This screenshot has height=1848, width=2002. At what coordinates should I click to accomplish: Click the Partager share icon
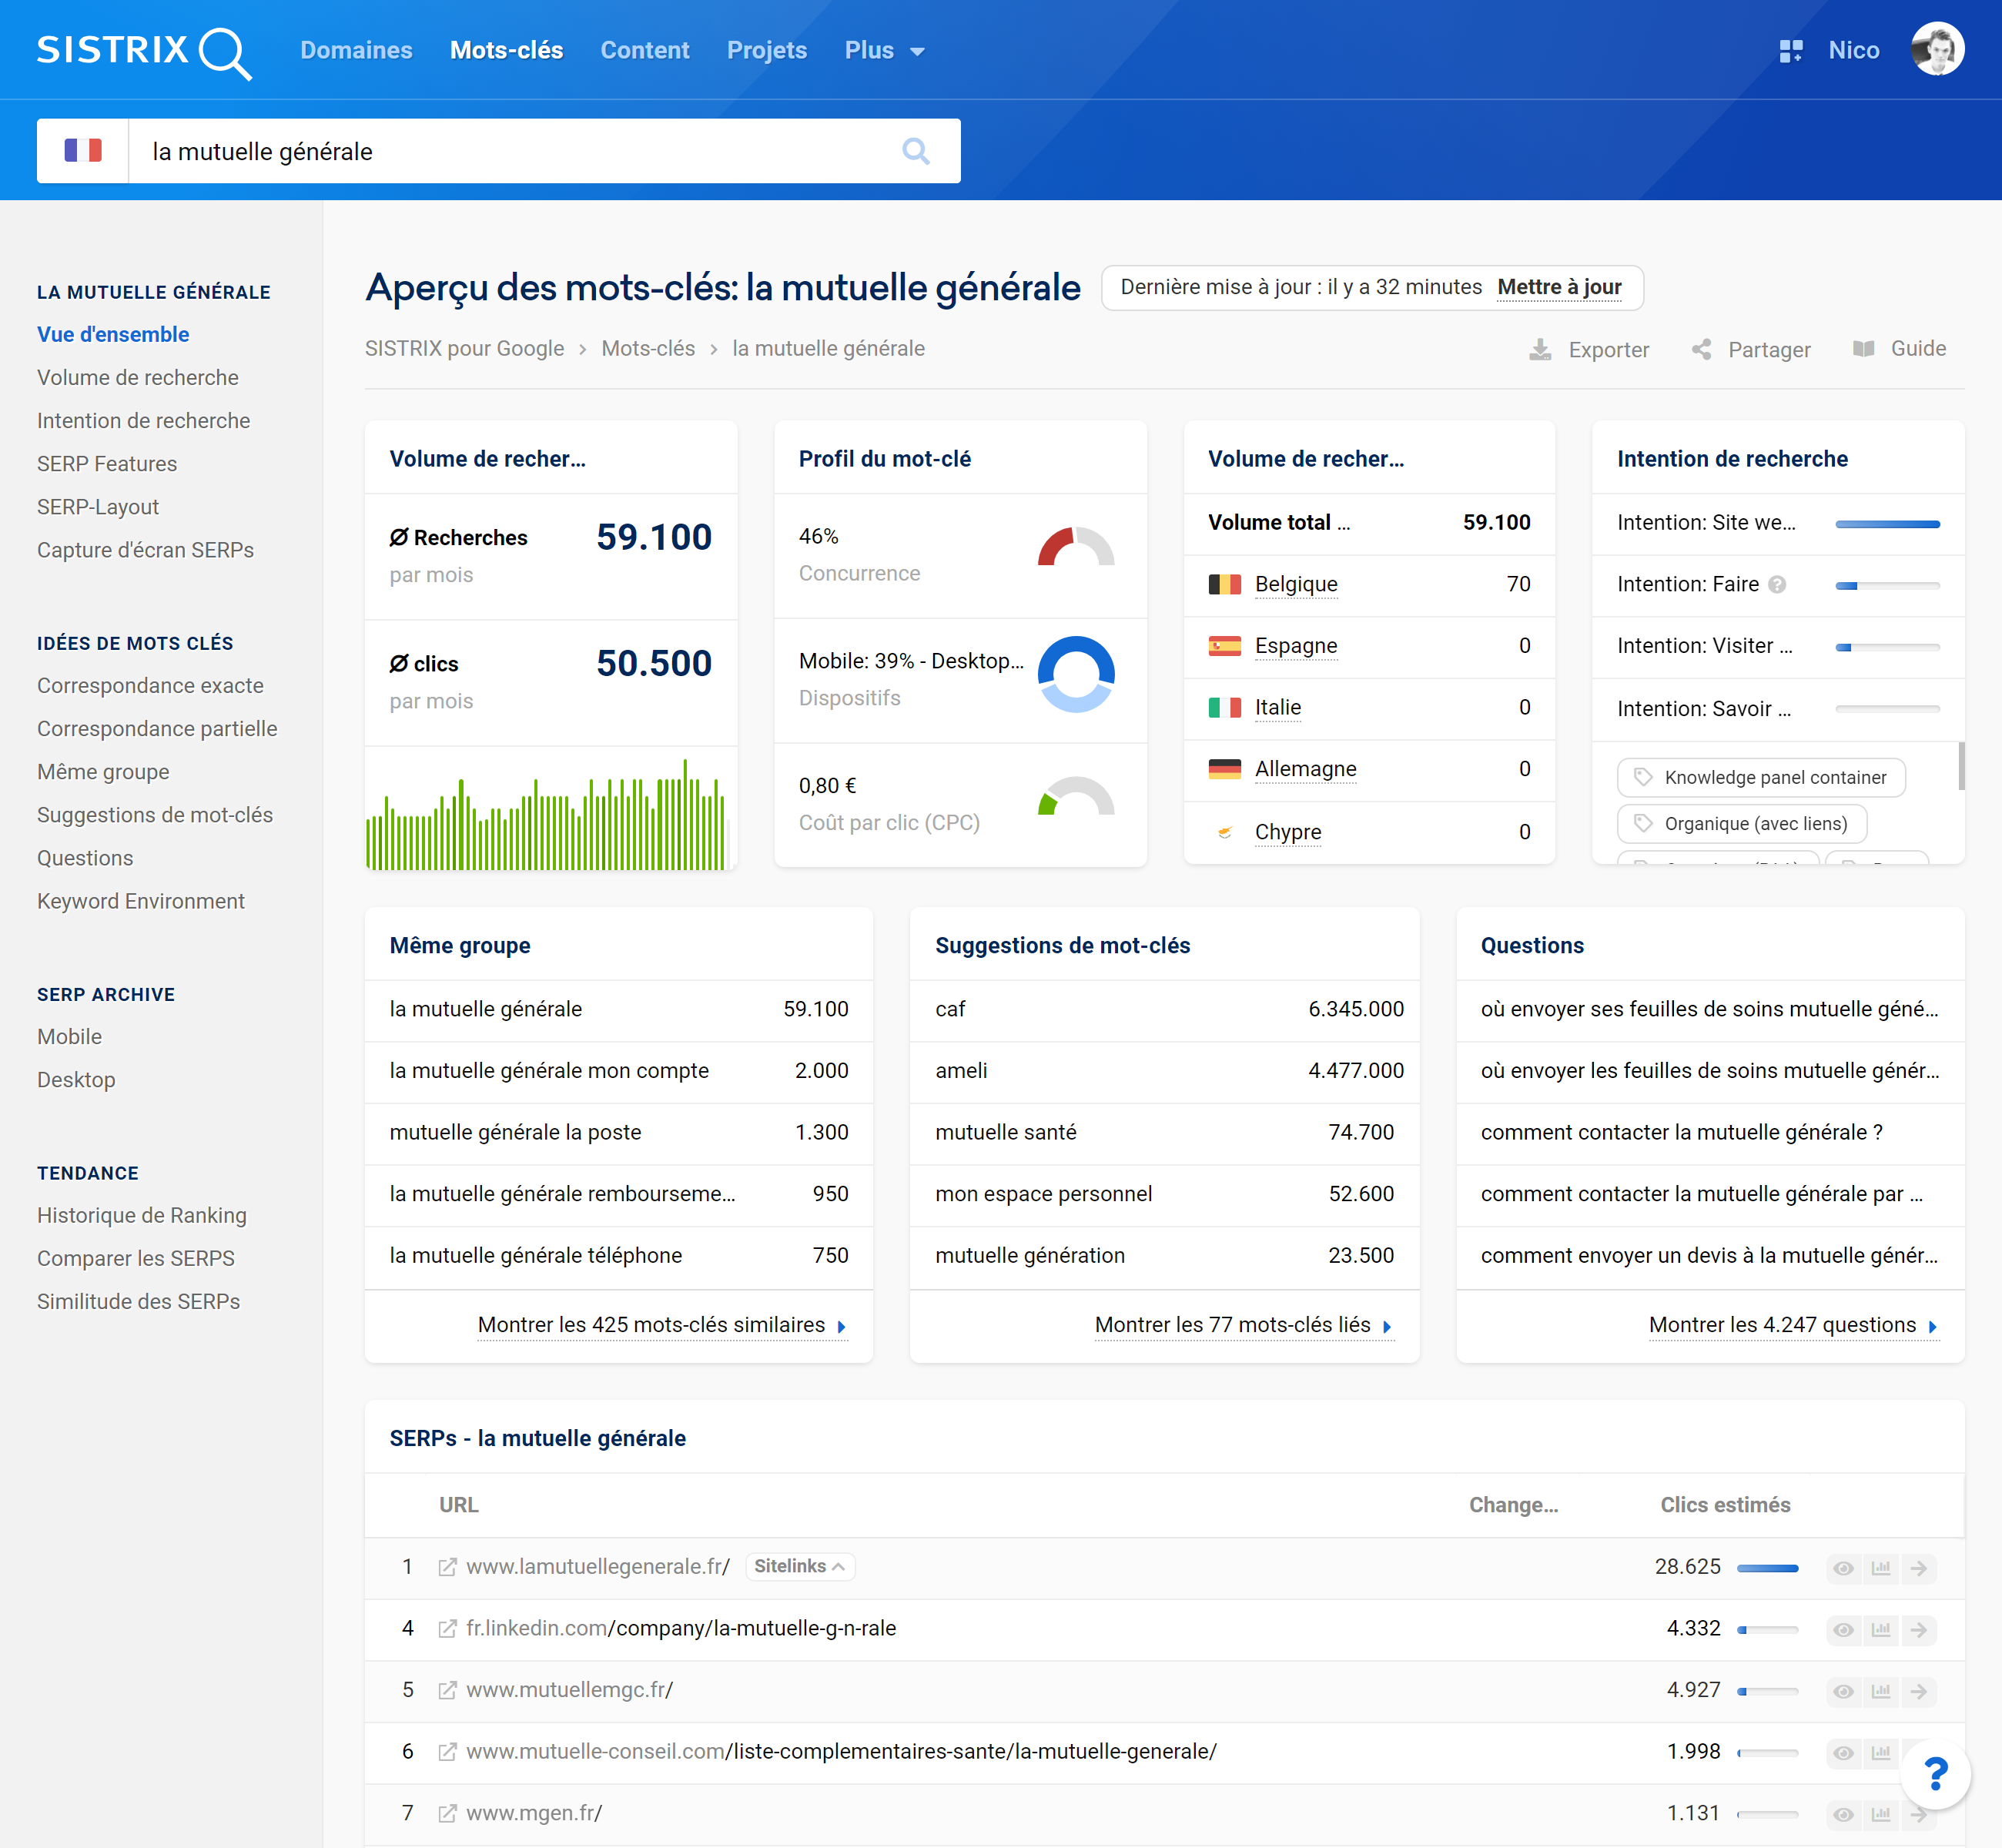(x=1701, y=349)
